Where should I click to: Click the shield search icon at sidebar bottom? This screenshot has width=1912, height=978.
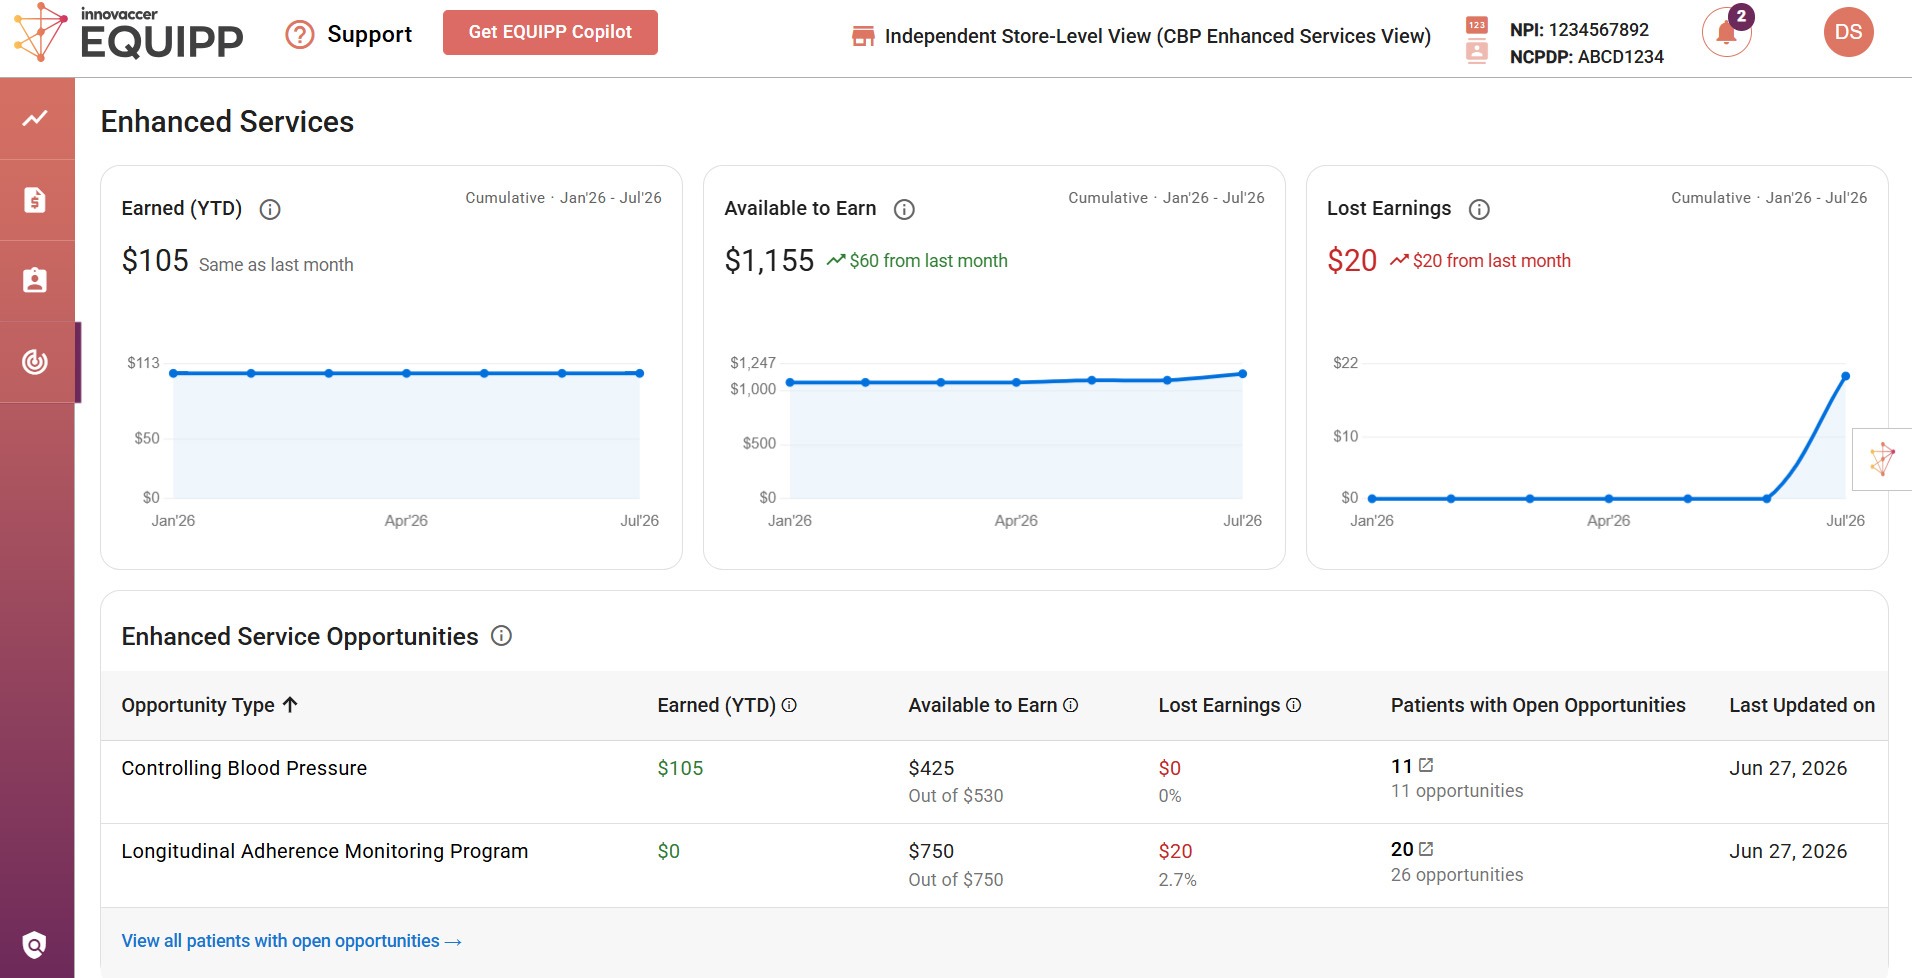35,944
